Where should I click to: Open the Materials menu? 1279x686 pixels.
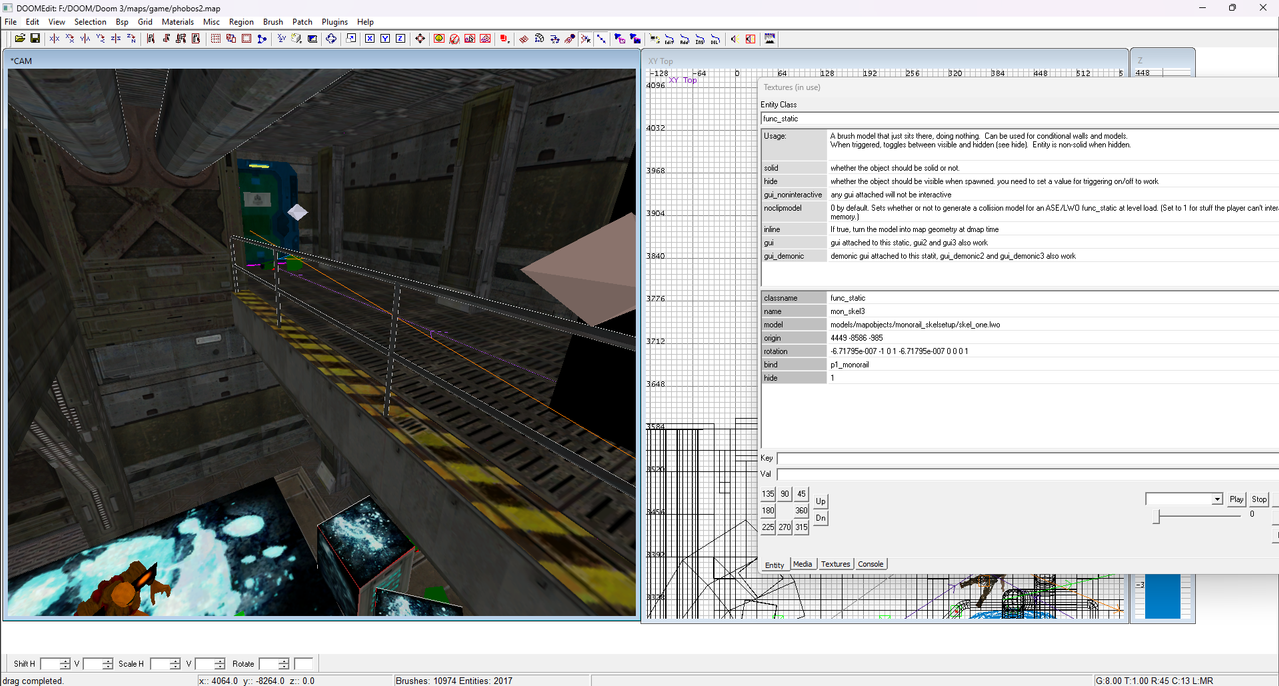tap(178, 22)
